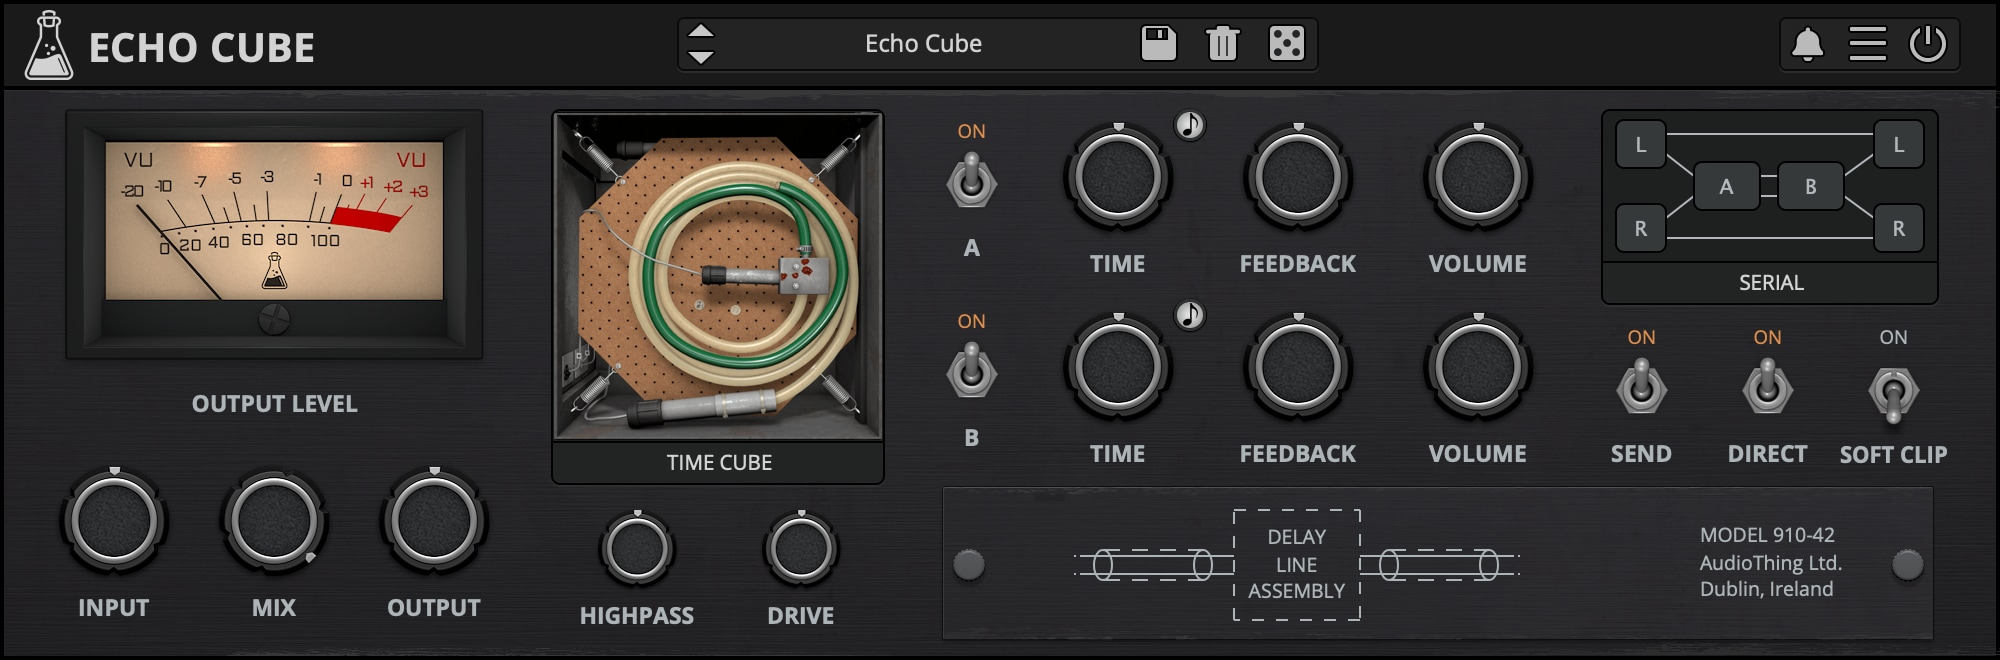2000x660 pixels.
Task: Open the hamburger menu icon
Action: [x=1867, y=44]
